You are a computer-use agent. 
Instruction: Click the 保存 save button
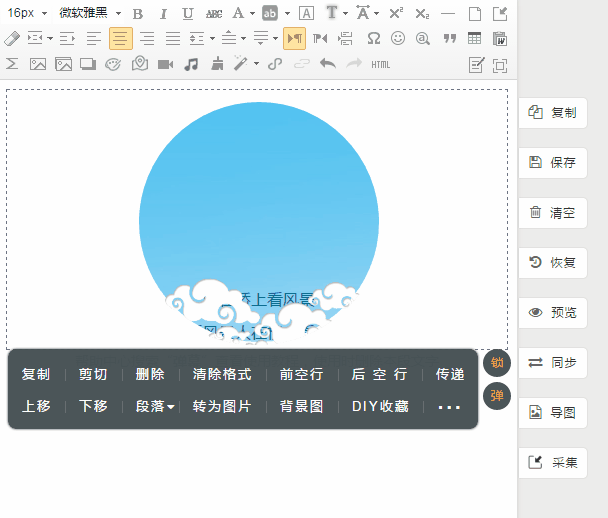(x=553, y=162)
